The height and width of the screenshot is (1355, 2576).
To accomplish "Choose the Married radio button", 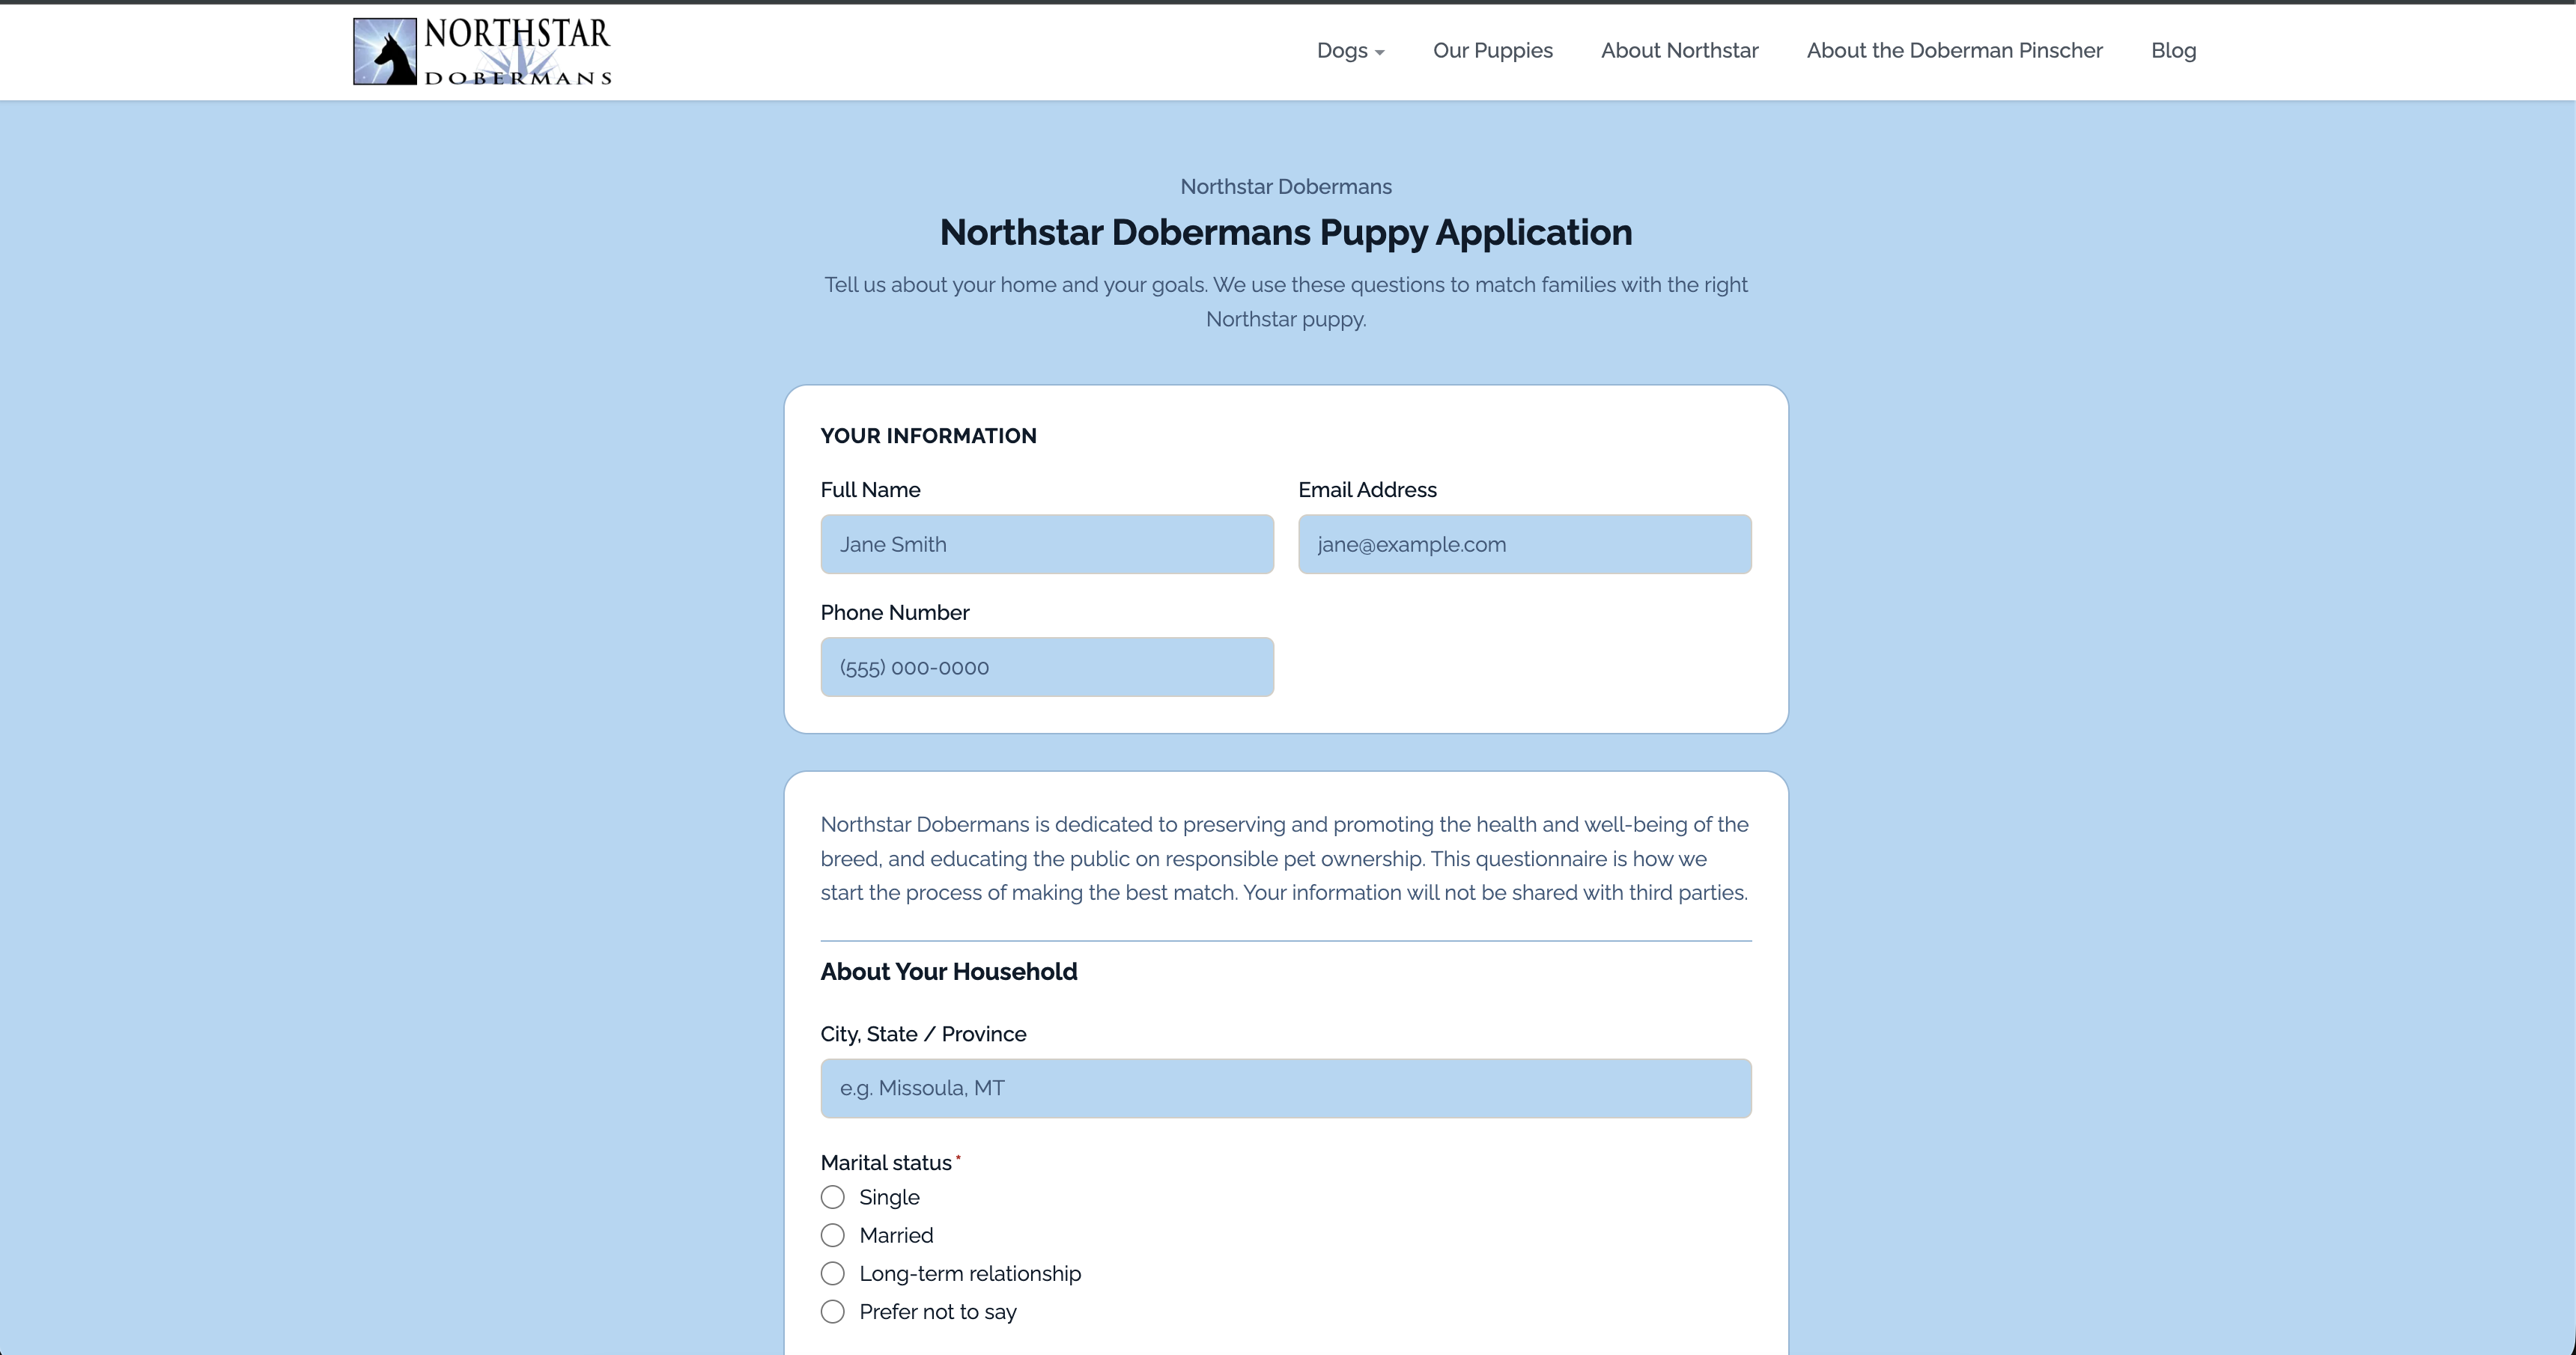I will click(832, 1235).
